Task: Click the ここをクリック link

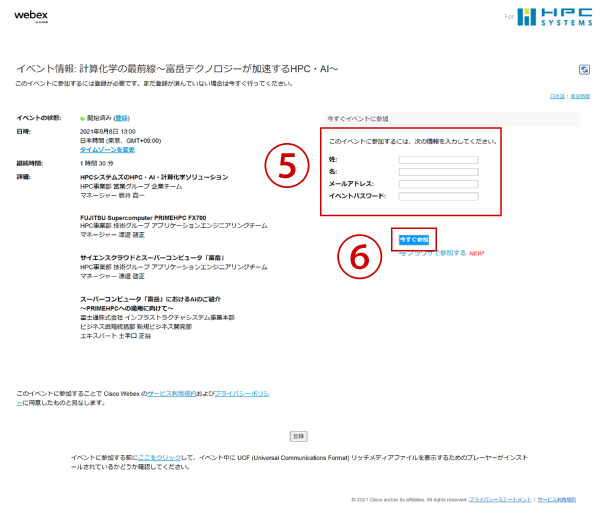Action: point(159,458)
